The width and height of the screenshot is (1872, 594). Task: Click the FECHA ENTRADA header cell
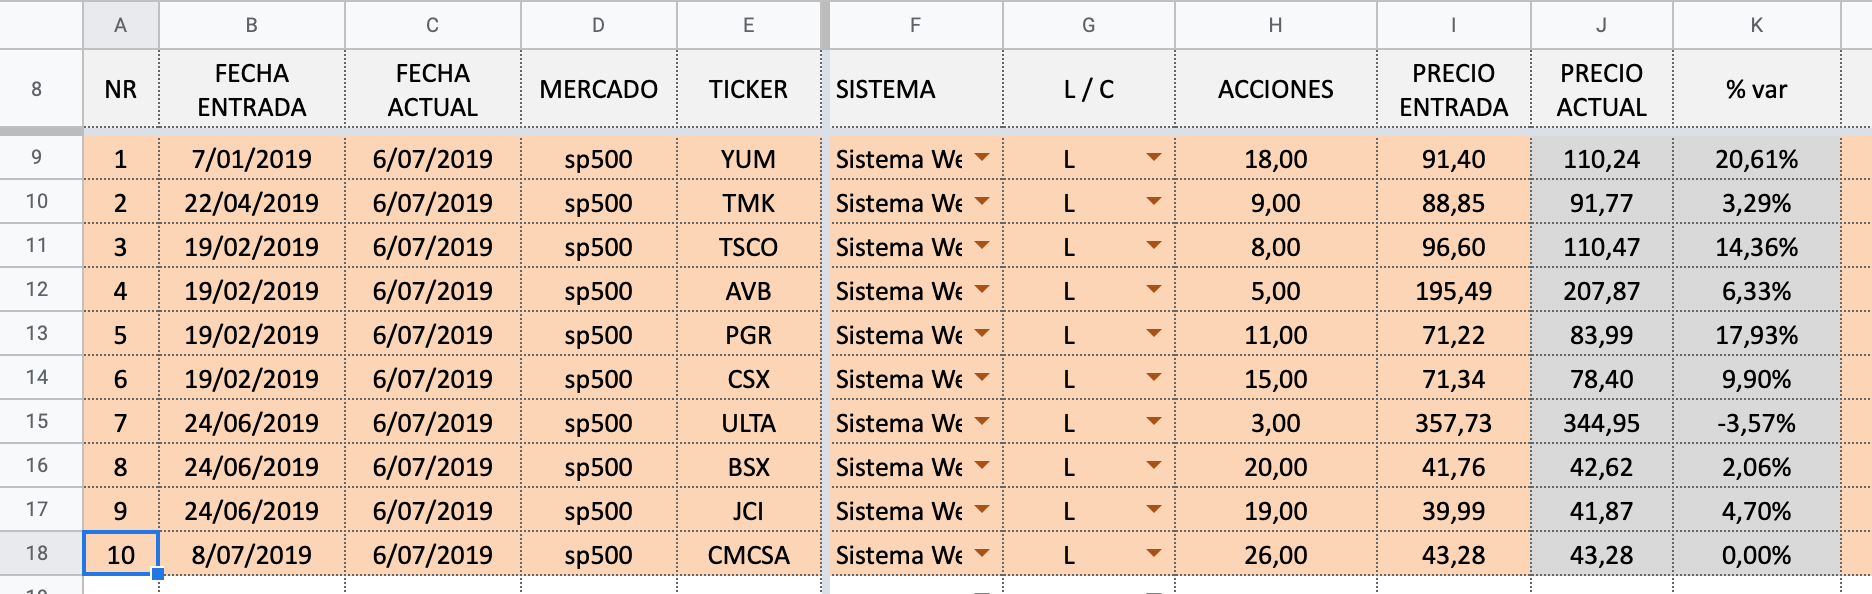point(251,89)
